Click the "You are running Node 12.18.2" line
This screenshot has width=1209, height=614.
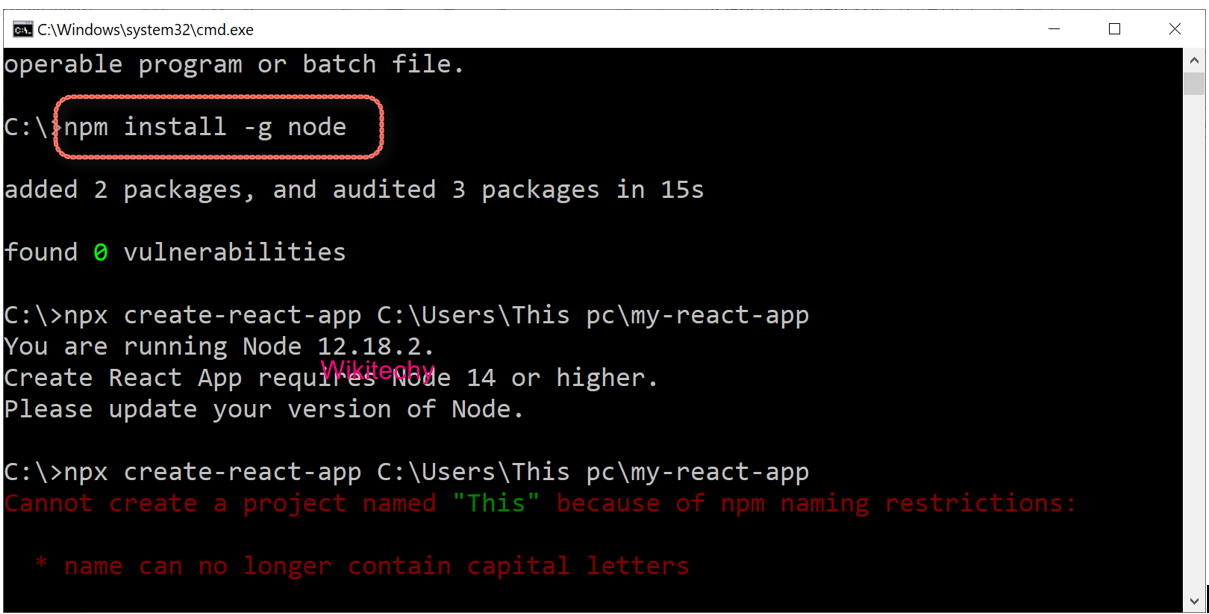[x=220, y=347]
